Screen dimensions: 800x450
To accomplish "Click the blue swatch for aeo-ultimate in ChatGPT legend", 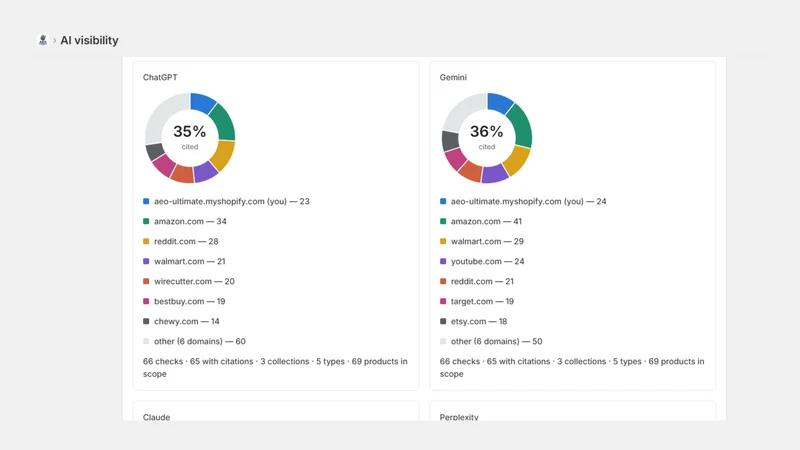I will [146, 202].
